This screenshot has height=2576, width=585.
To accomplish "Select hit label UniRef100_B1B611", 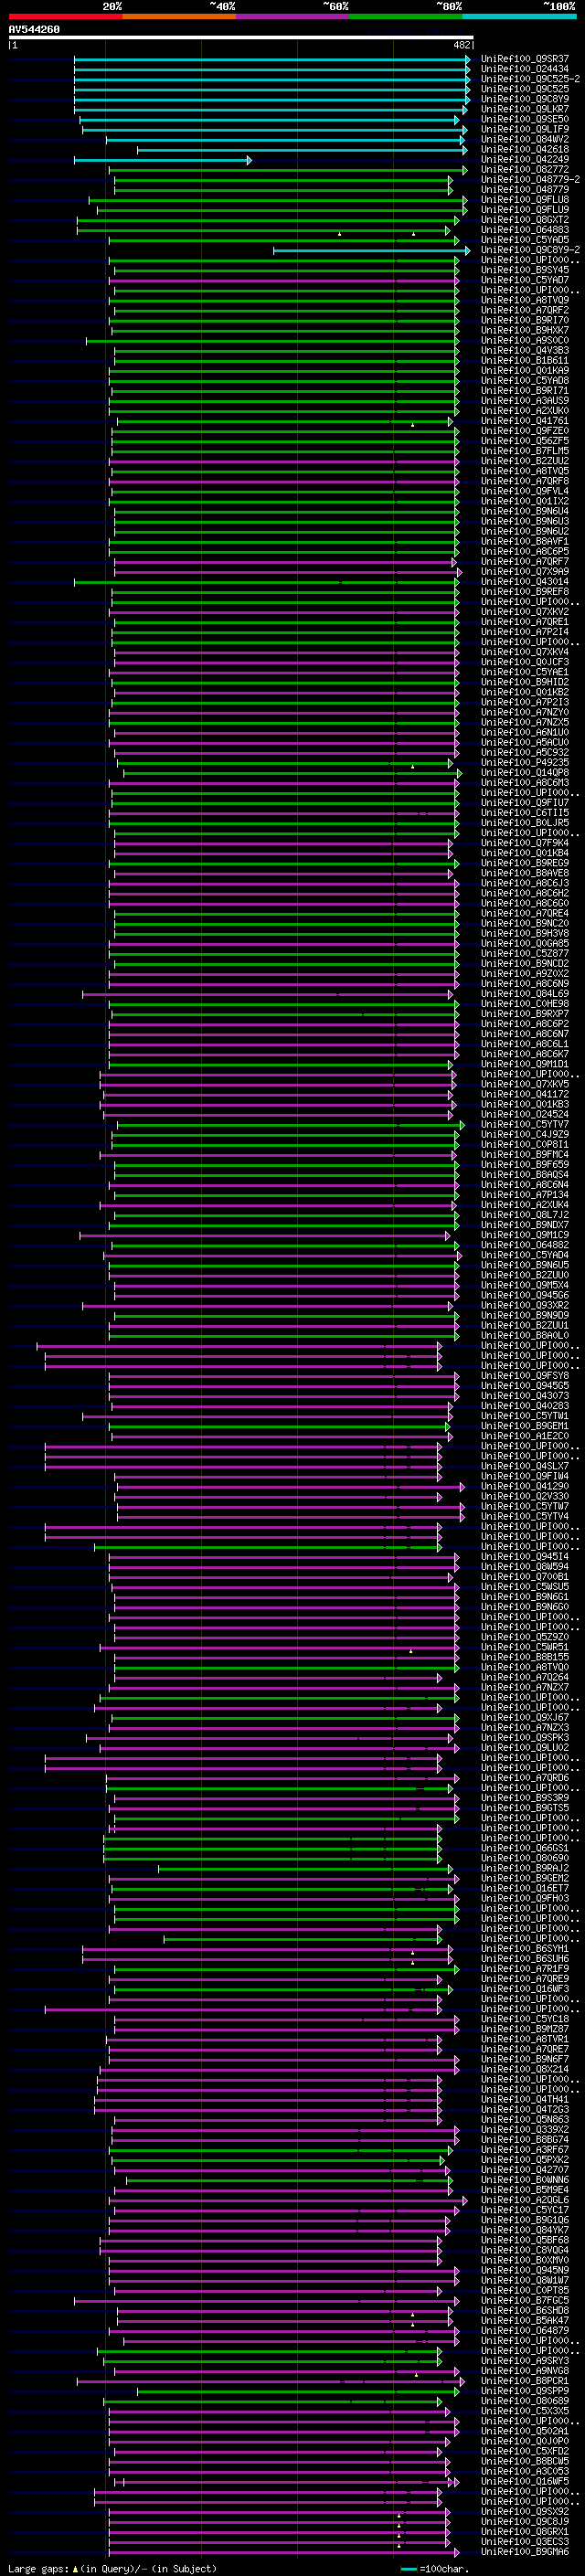I will point(525,360).
